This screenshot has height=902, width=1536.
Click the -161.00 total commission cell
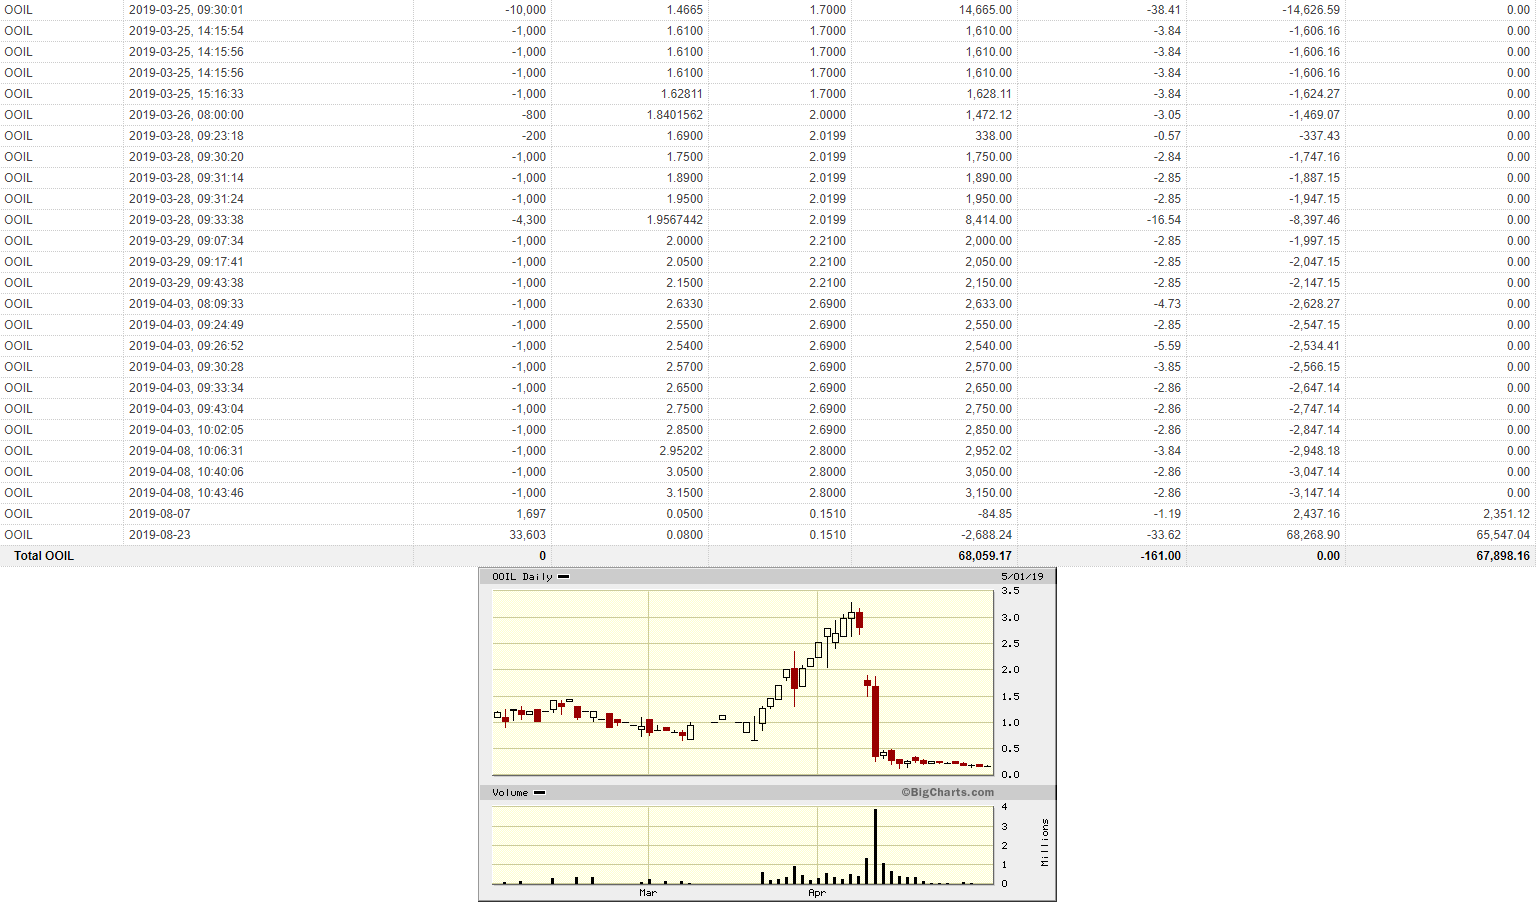click(1161, 556)
